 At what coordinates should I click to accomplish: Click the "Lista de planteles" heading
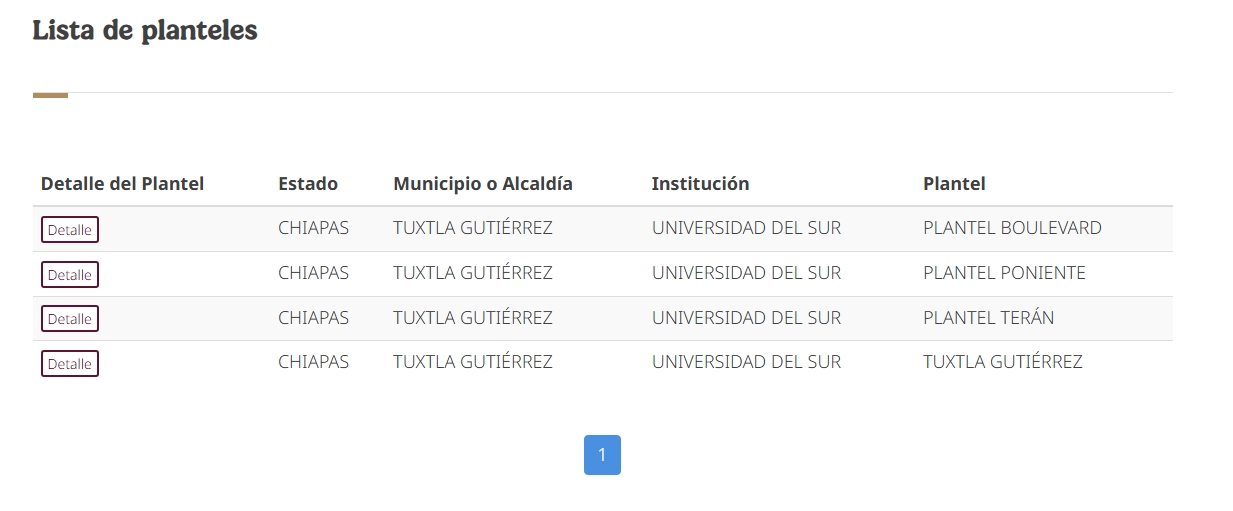pyautogui.click(x=145, y=31)
